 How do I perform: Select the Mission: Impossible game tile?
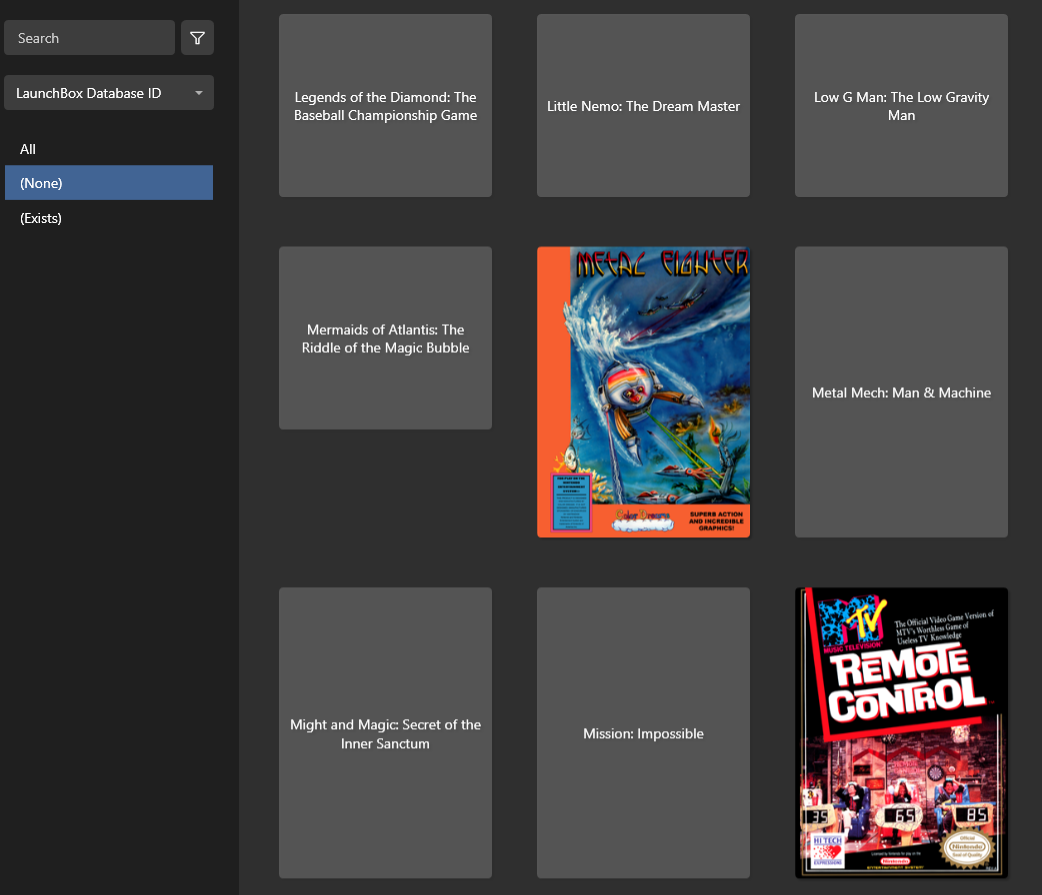pos(643,733)
